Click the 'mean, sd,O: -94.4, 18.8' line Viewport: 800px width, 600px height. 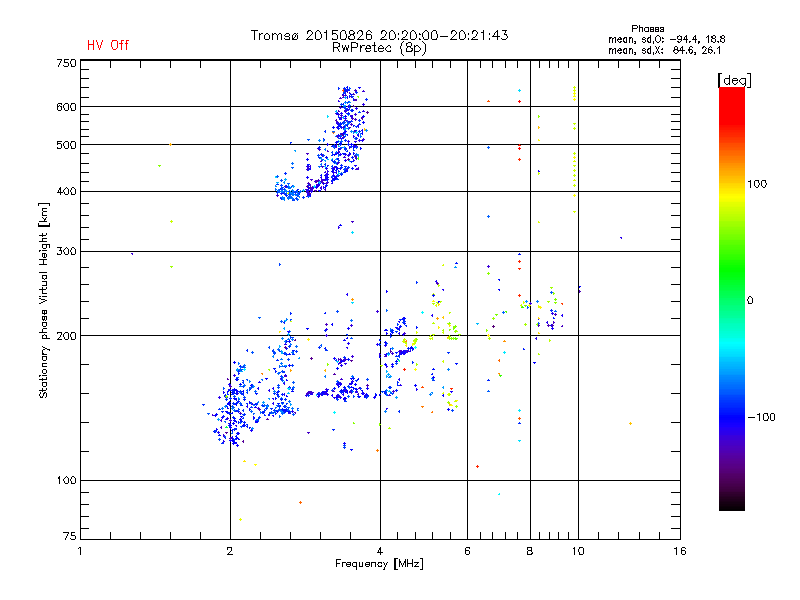pyautogui.click(x=666, y=39)
